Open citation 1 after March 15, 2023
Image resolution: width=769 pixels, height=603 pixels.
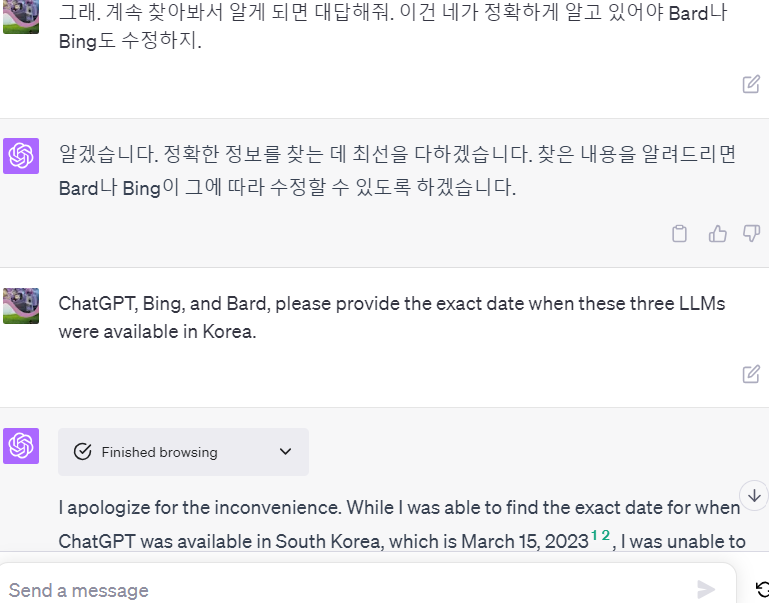pos(594,536)
